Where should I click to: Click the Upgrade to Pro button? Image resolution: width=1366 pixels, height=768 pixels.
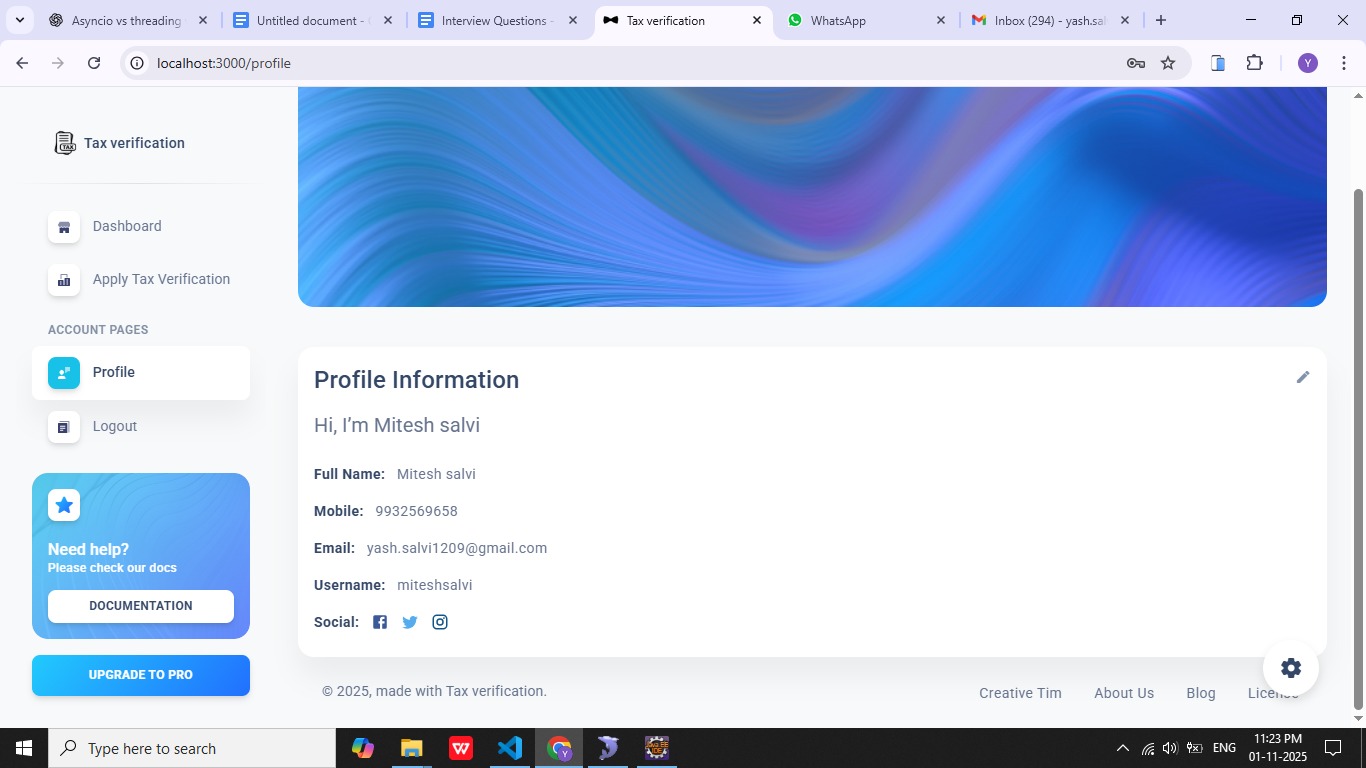point(141,675)
